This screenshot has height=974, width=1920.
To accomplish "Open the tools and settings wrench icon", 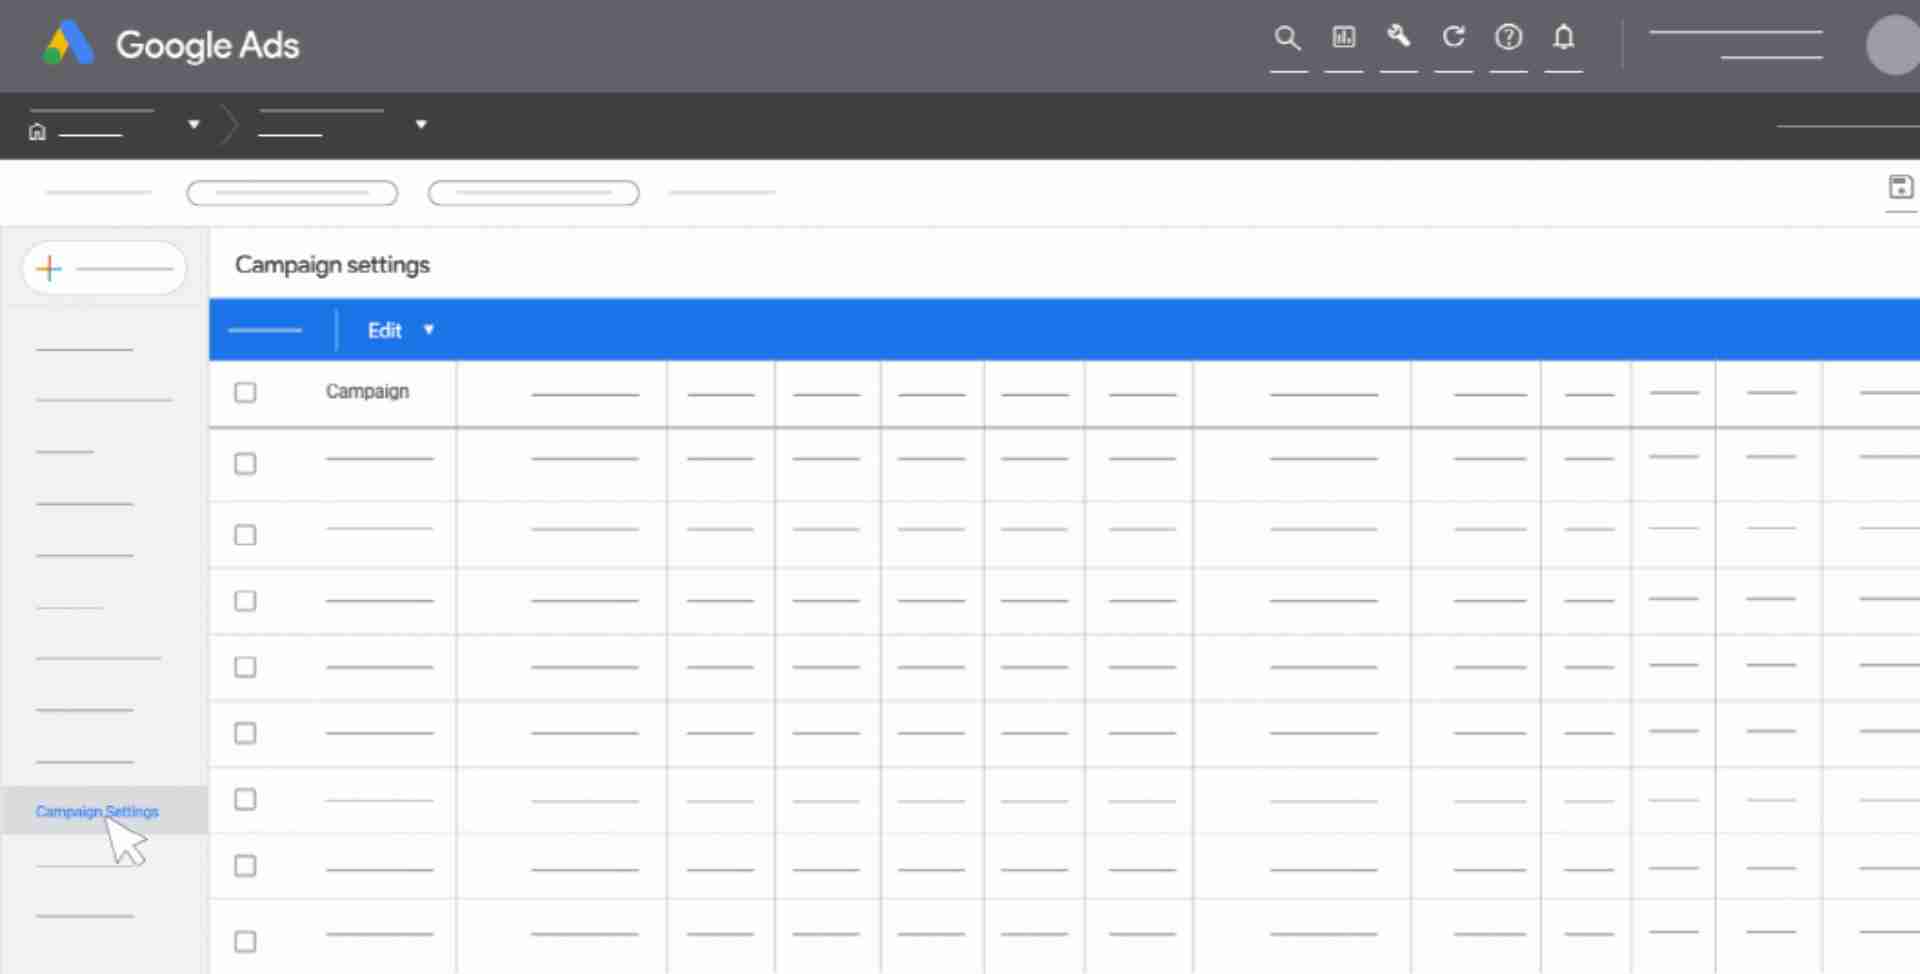I will [1398, 38].
